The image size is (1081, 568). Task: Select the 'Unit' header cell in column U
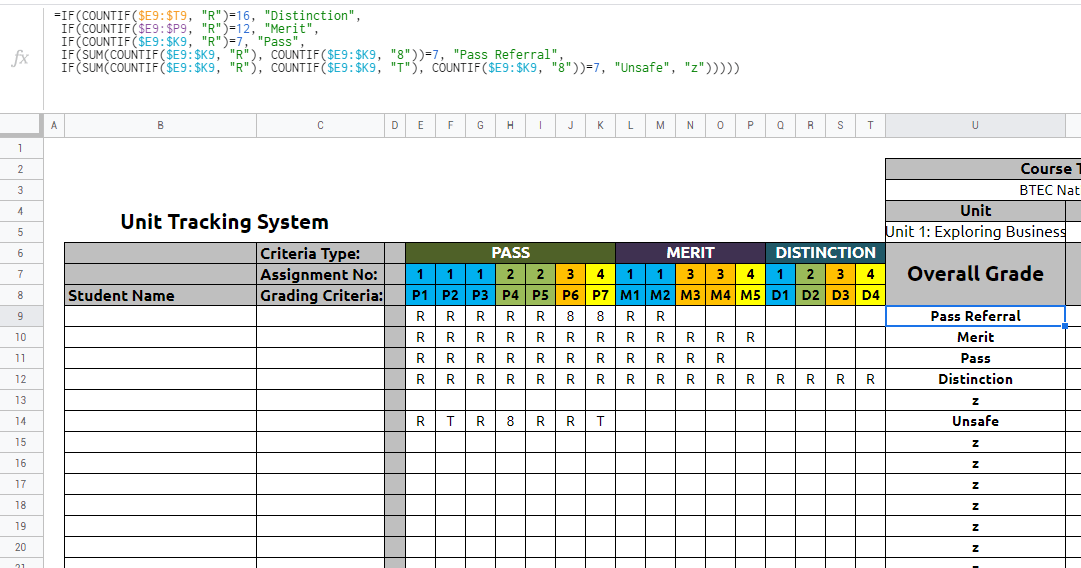(x=975, y=211)
